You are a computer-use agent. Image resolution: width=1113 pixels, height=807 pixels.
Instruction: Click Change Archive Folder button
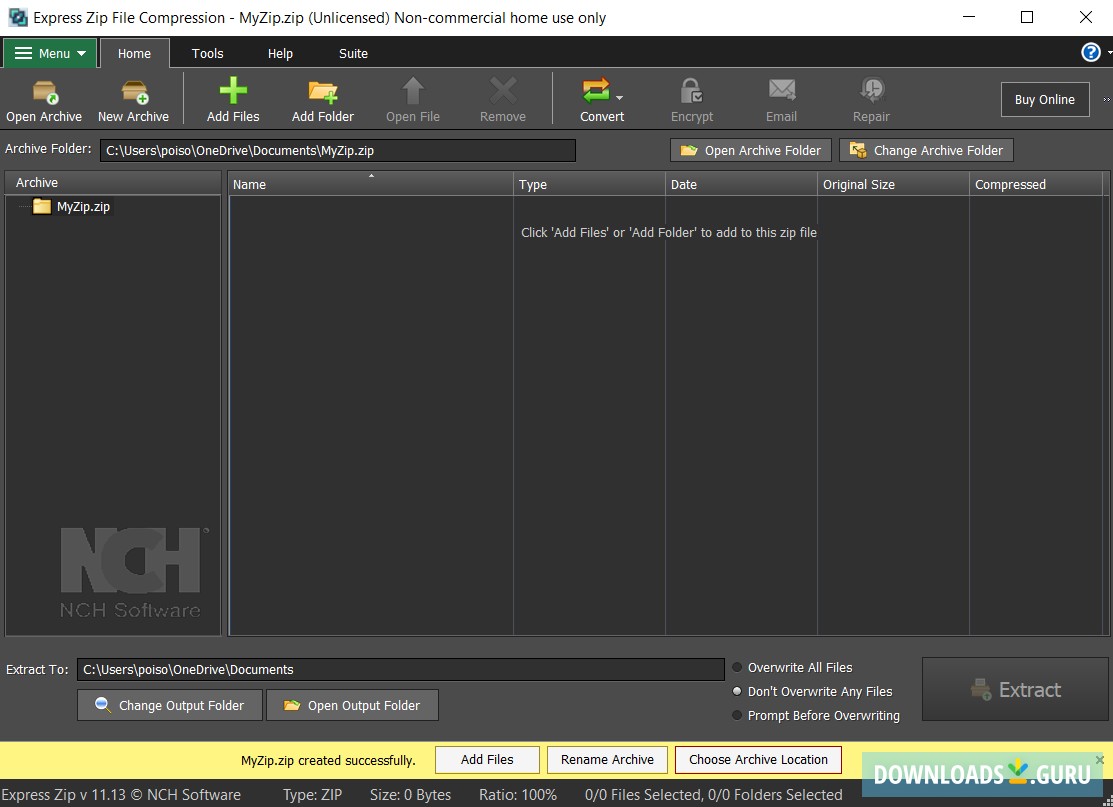click(926, 150)
